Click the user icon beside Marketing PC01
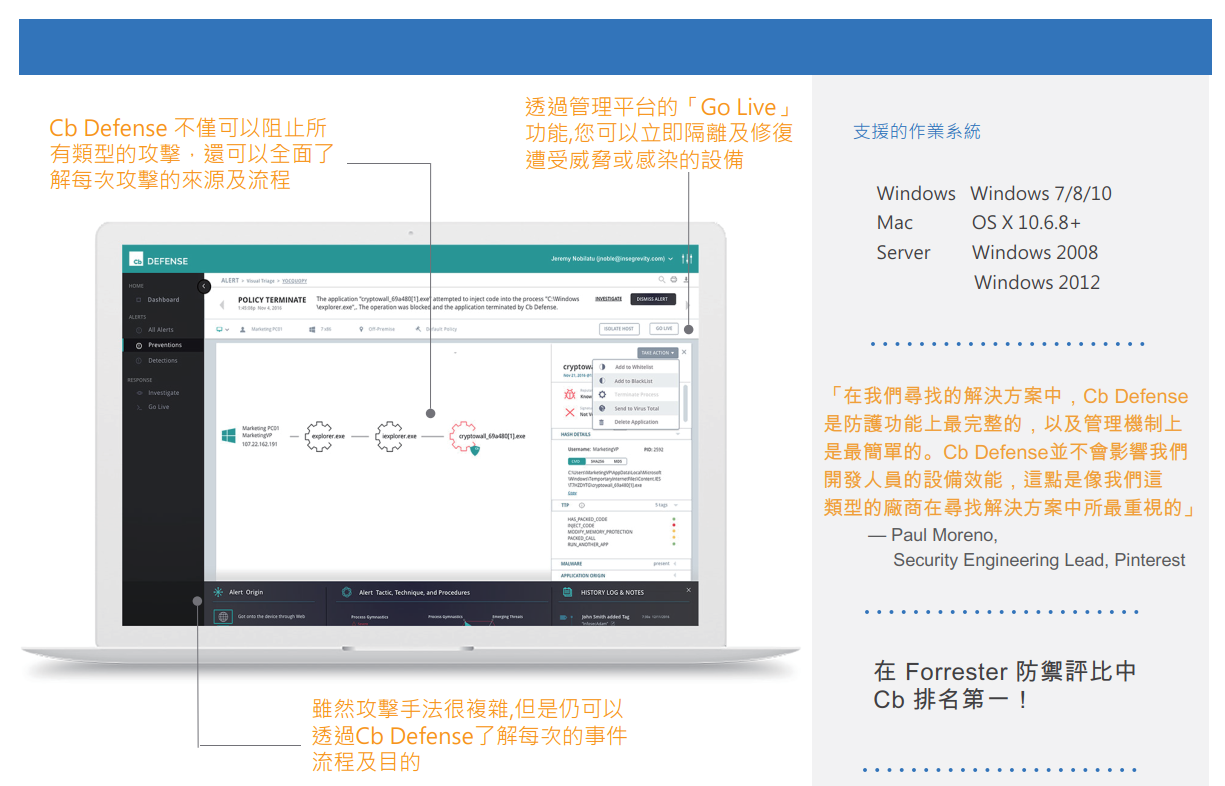The width and height of the screenshot is (1225, 786). tap(243, 329)
